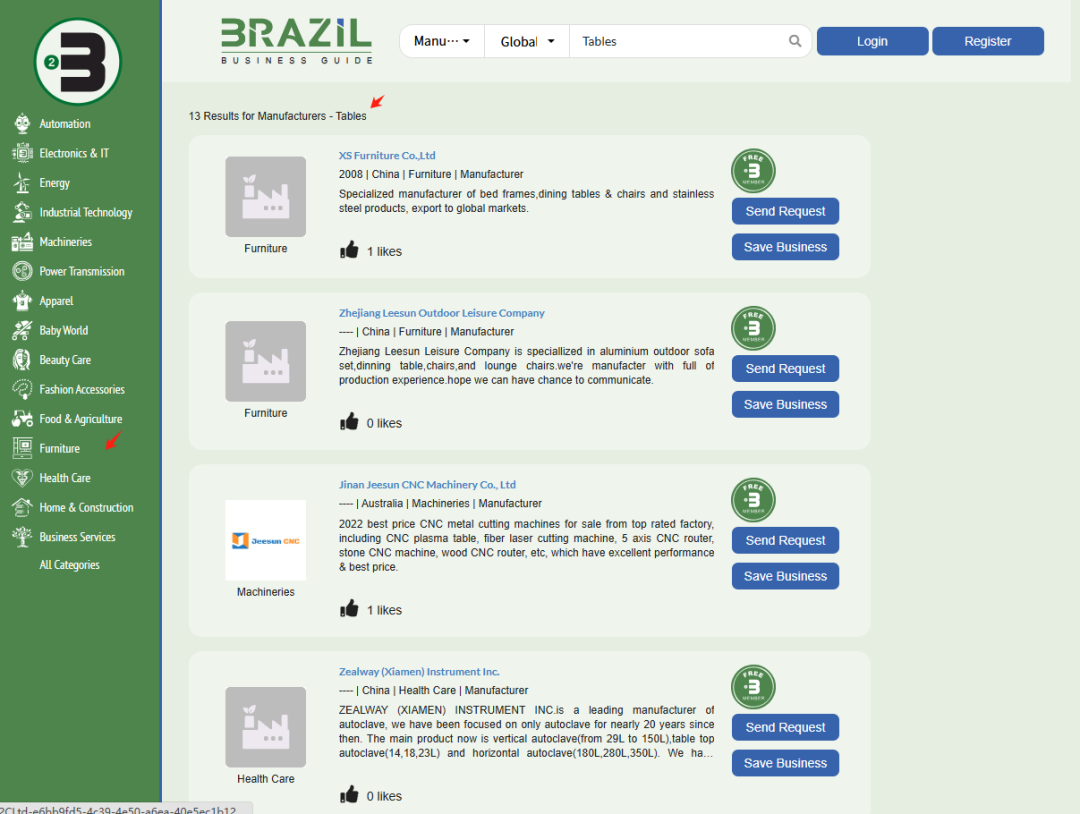Click the Login button
This screenshot has height=814, width=1080.
coord(872,41)
